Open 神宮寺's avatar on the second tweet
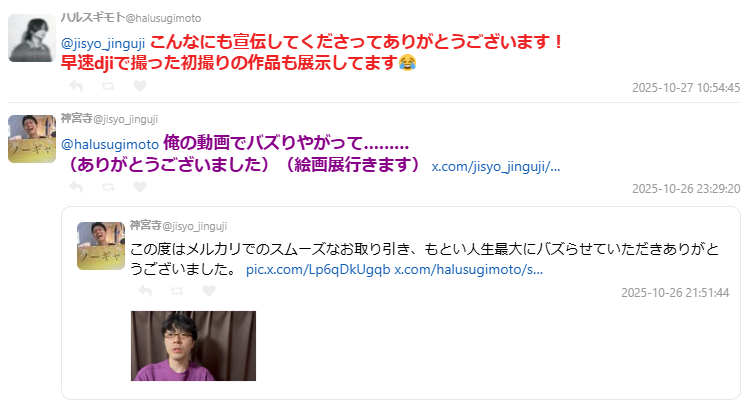745x411 pixels. pyautogui.click(x=32, y=139)
